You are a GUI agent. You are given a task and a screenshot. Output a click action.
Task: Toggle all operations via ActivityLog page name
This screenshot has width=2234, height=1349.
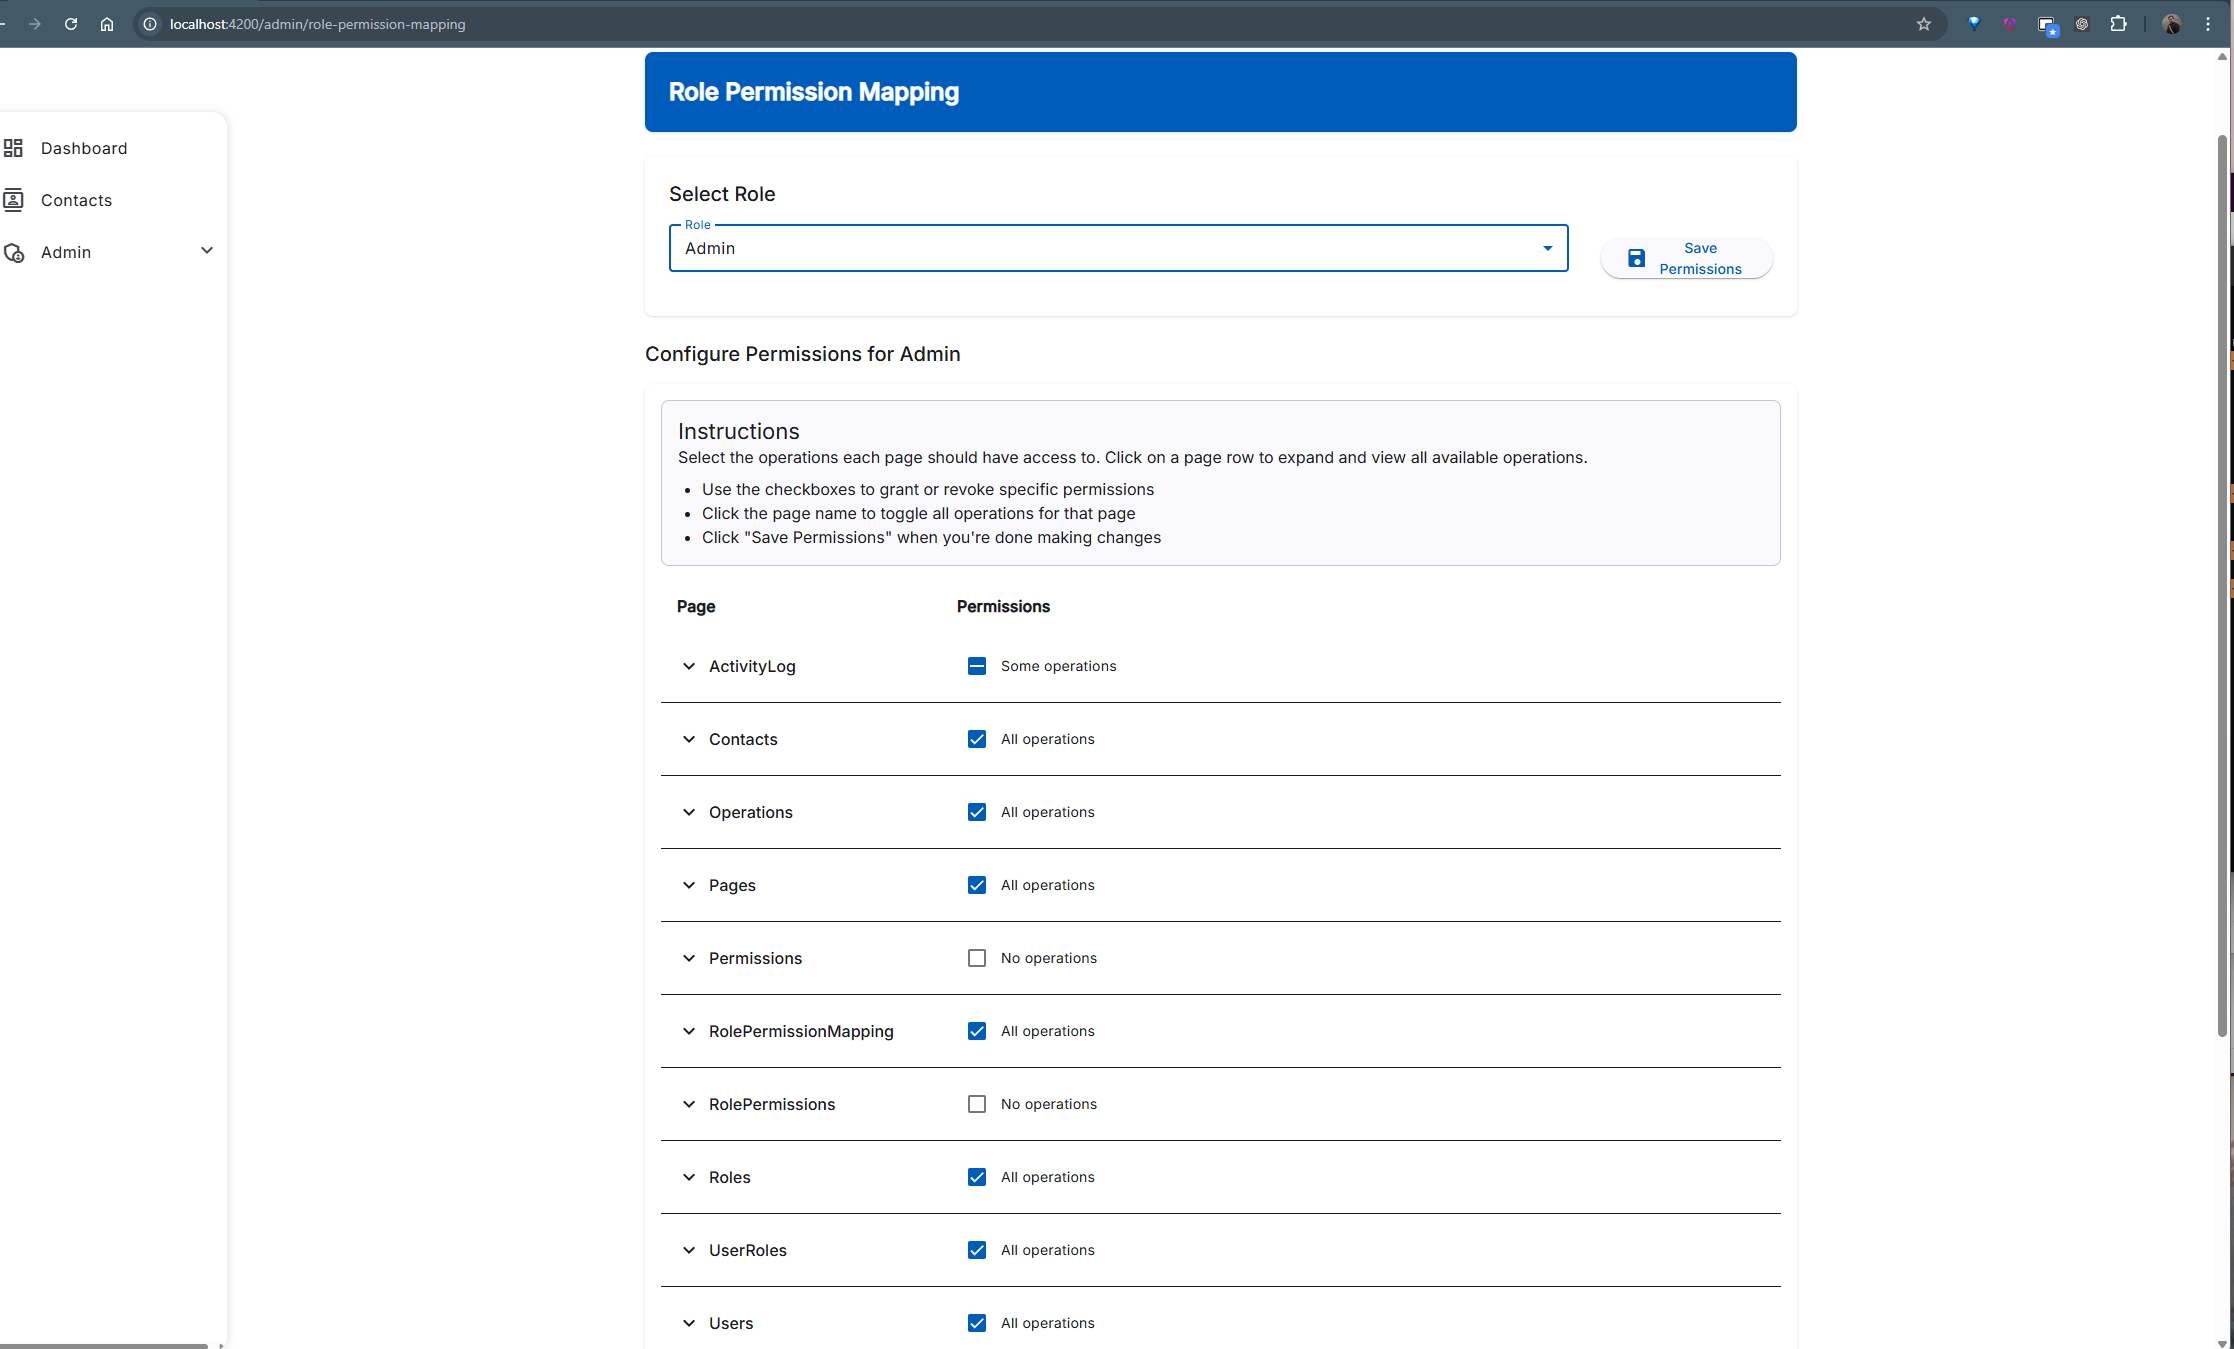click(752, 666)
